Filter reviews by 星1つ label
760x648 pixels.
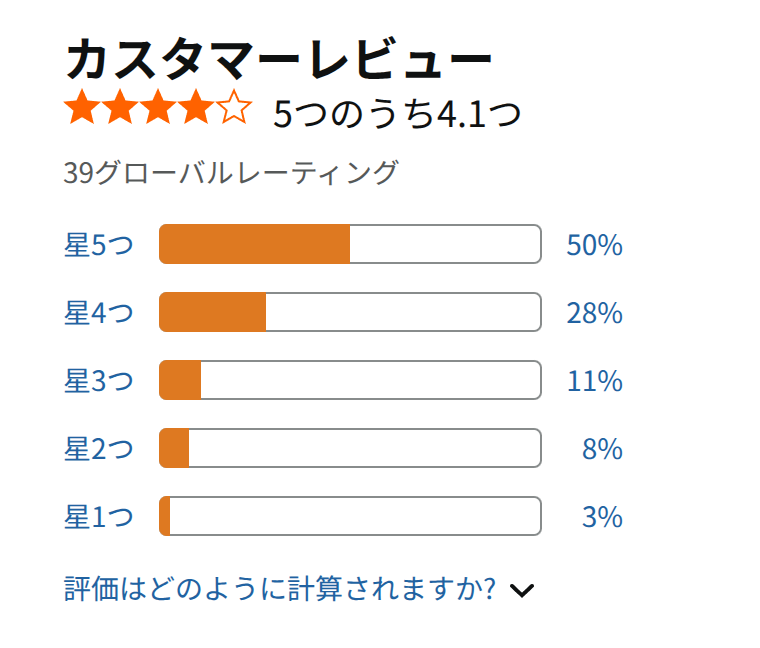tap(99, 517)
